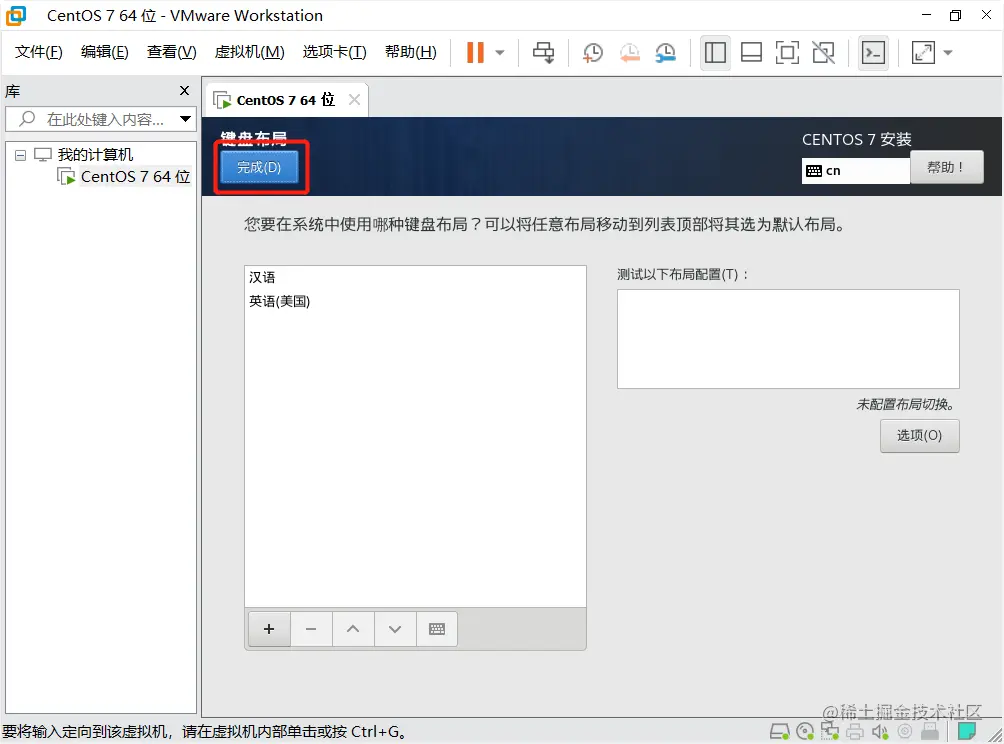This screenshot has height=744, width=1004.
Task: Click the revert to snapshot icon
Action: [629, 53]
